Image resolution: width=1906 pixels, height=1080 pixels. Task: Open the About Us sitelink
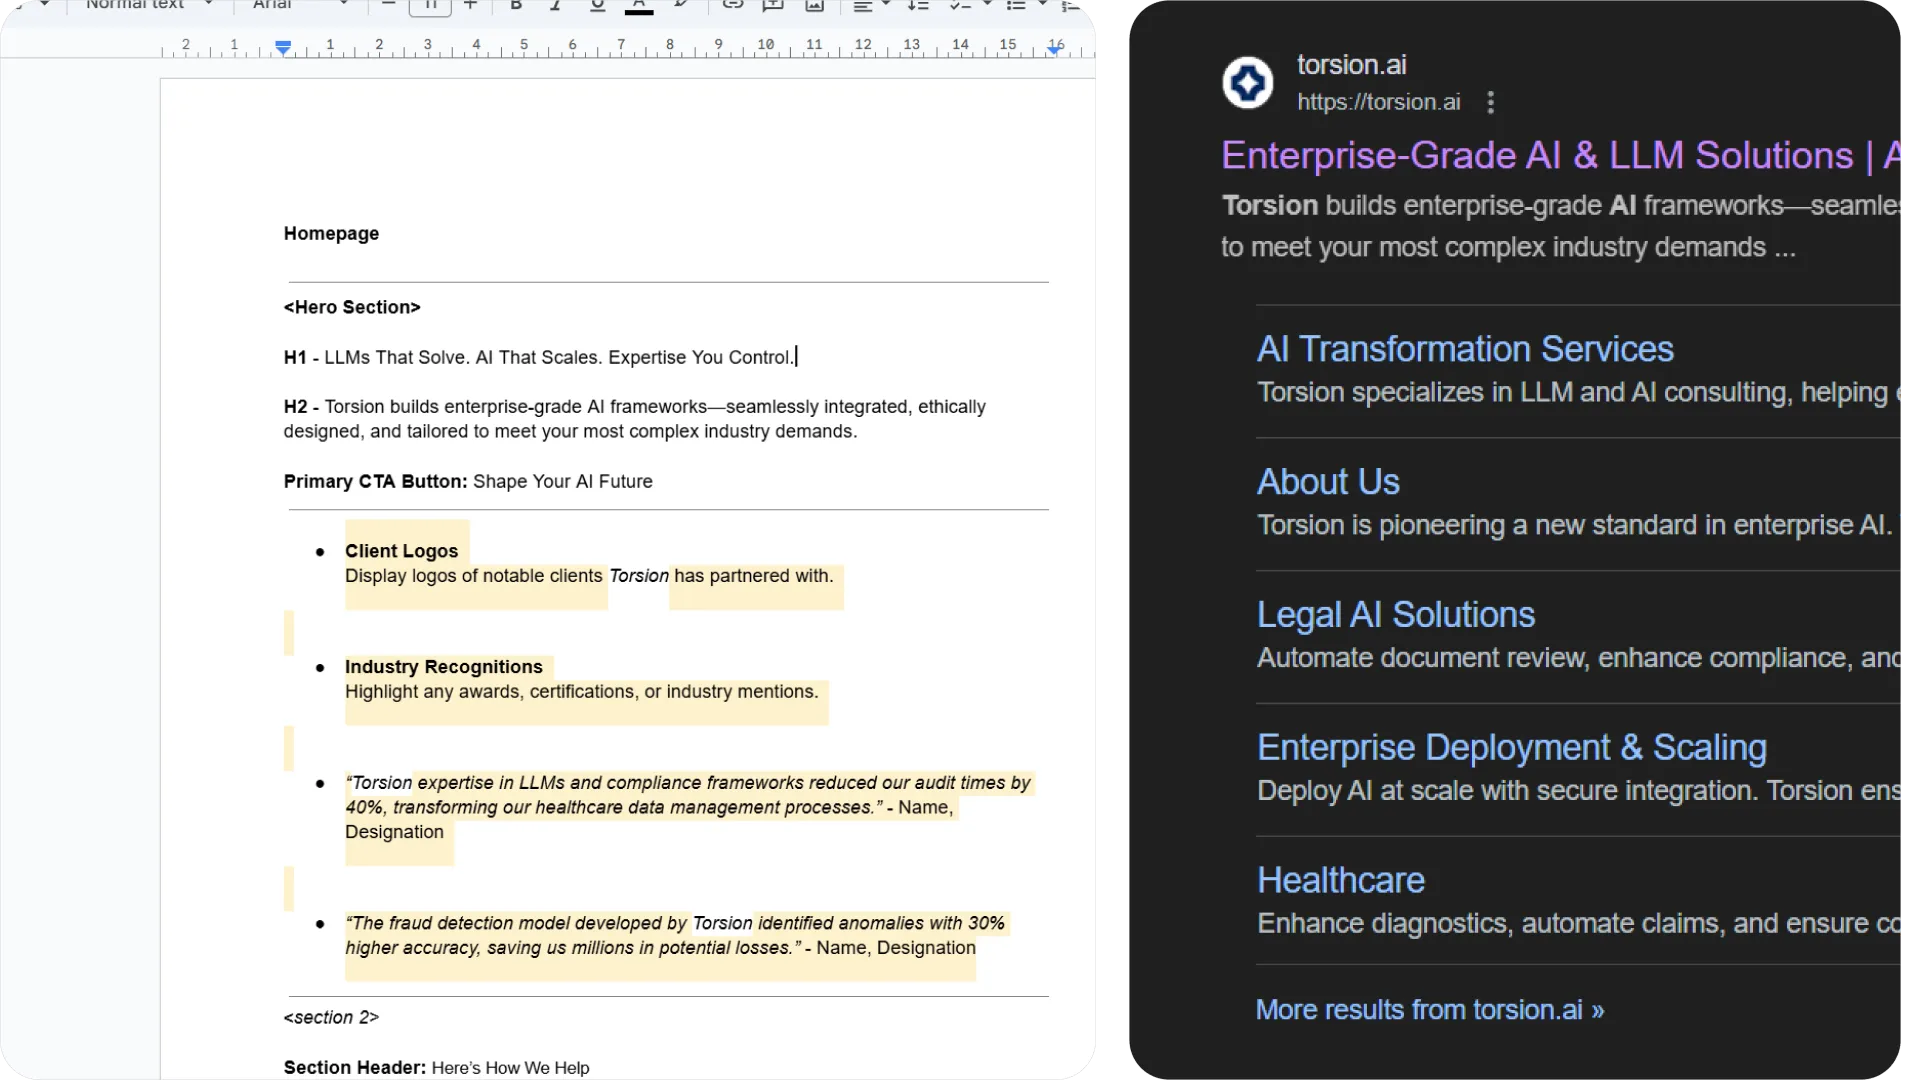[x=1327, y=482]
